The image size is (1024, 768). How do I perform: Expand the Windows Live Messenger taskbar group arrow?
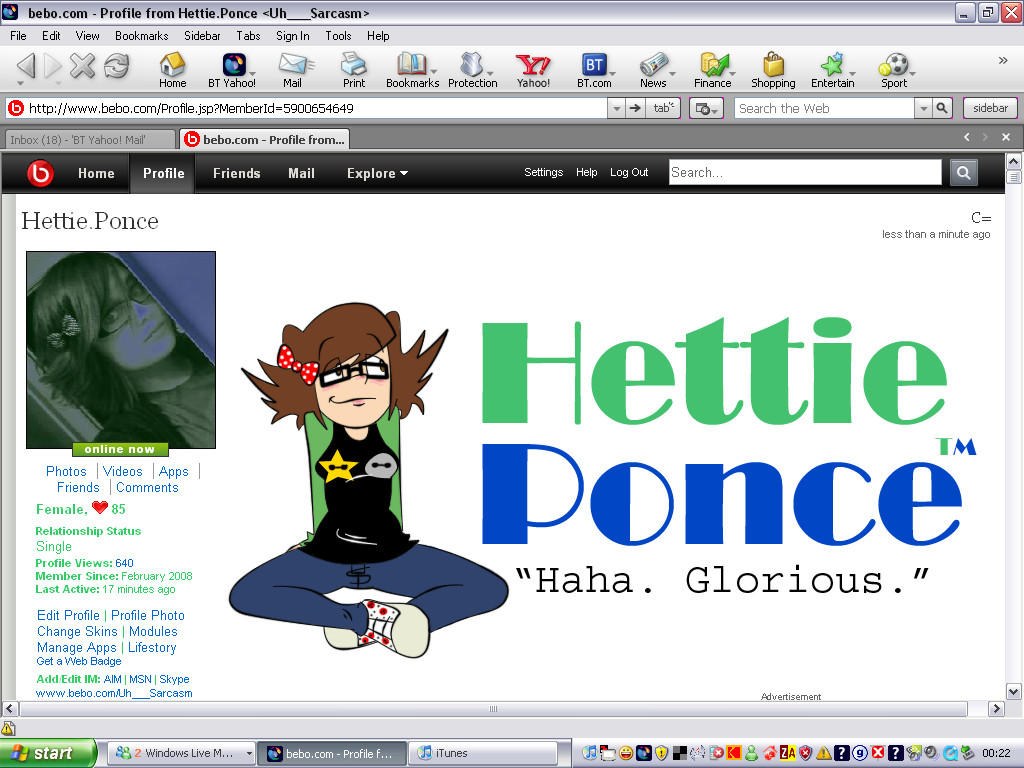point(249,754)
